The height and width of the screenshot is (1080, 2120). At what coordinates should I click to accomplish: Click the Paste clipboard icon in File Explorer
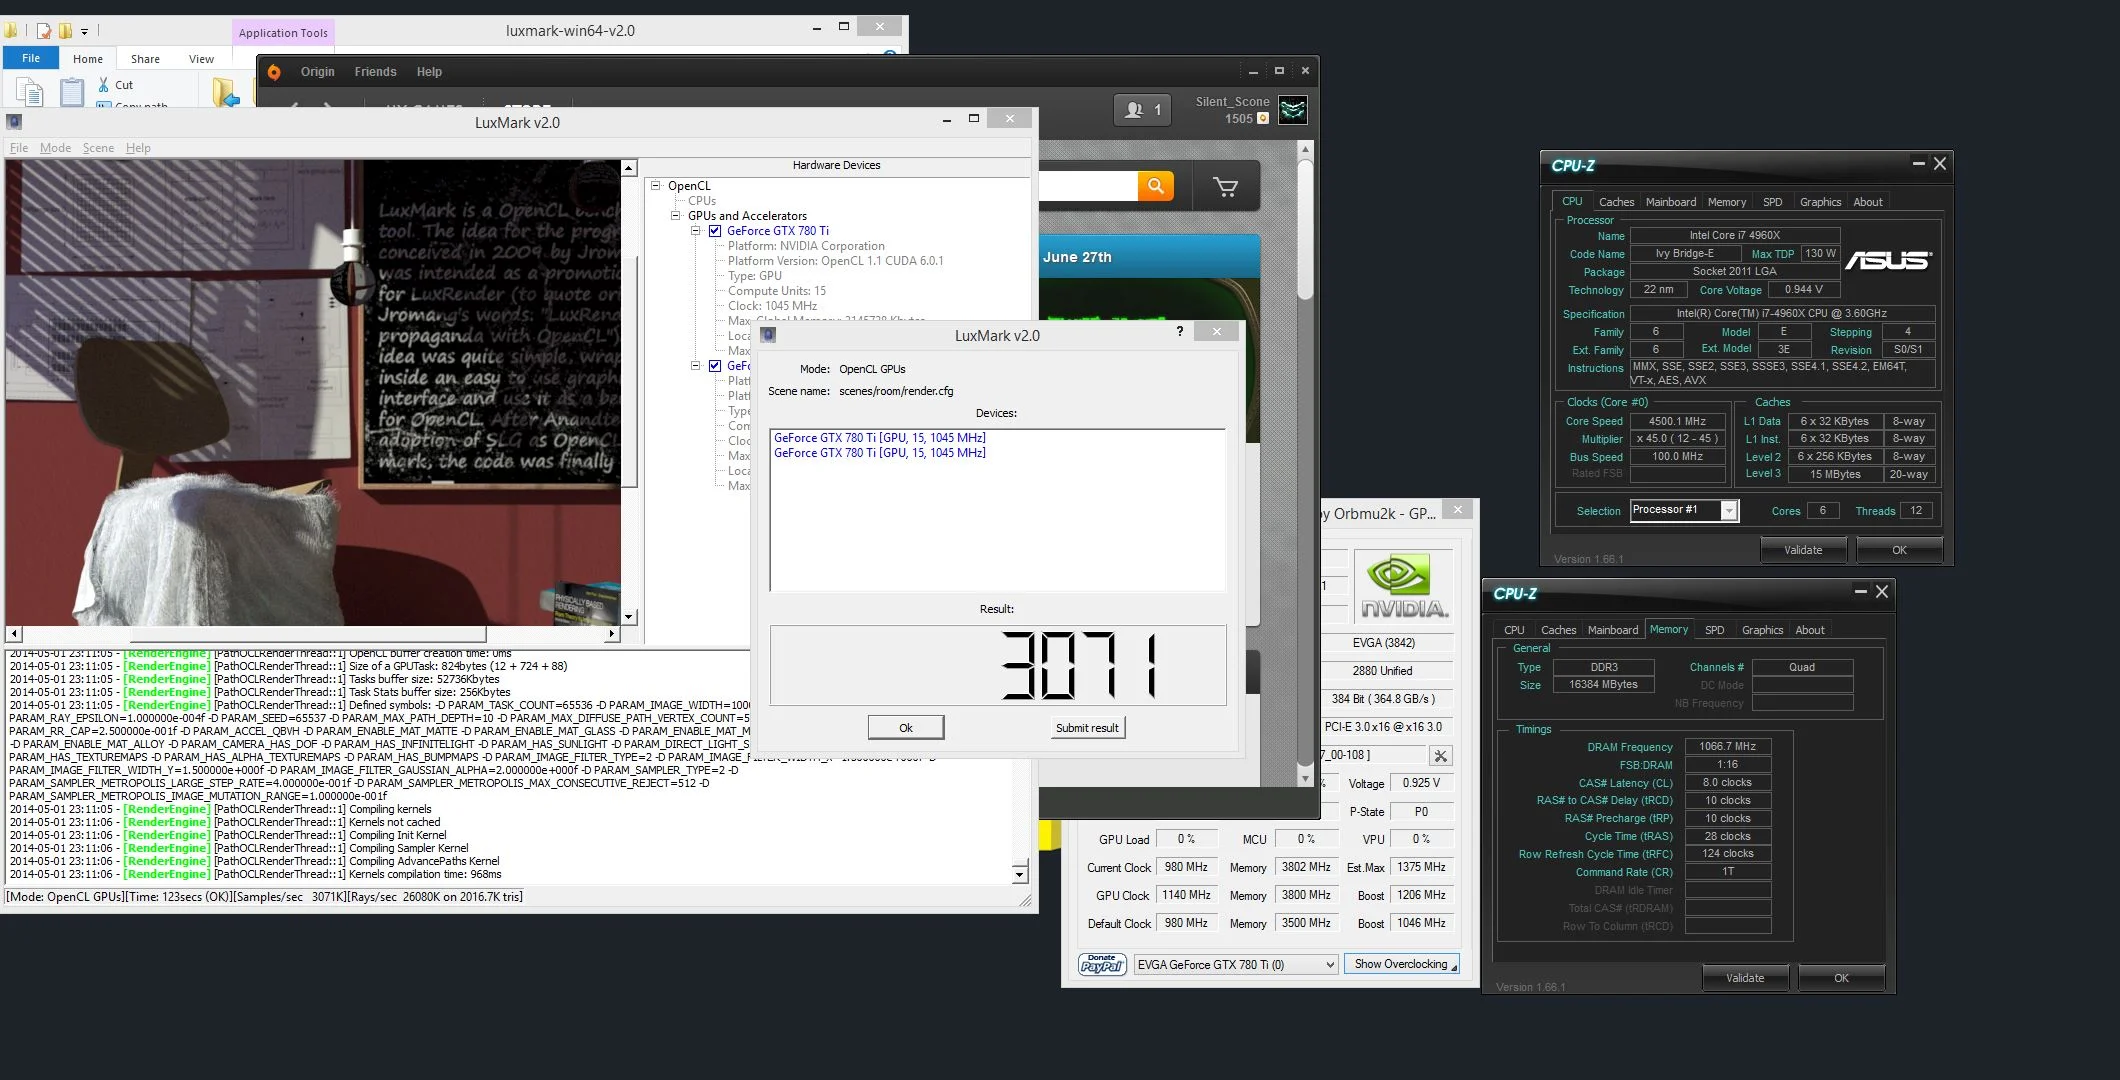(71, 93)
